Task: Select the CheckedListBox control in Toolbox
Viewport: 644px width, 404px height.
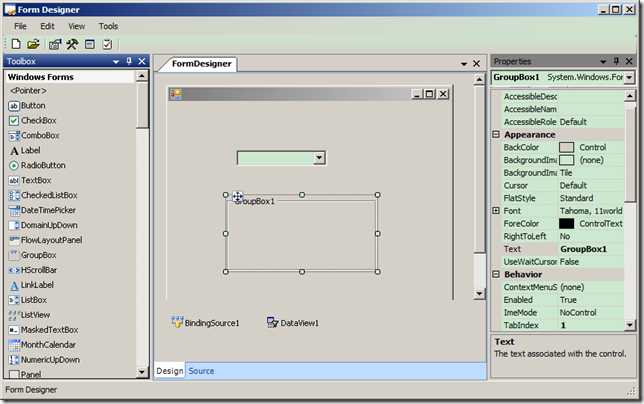Action: point(43,195)
